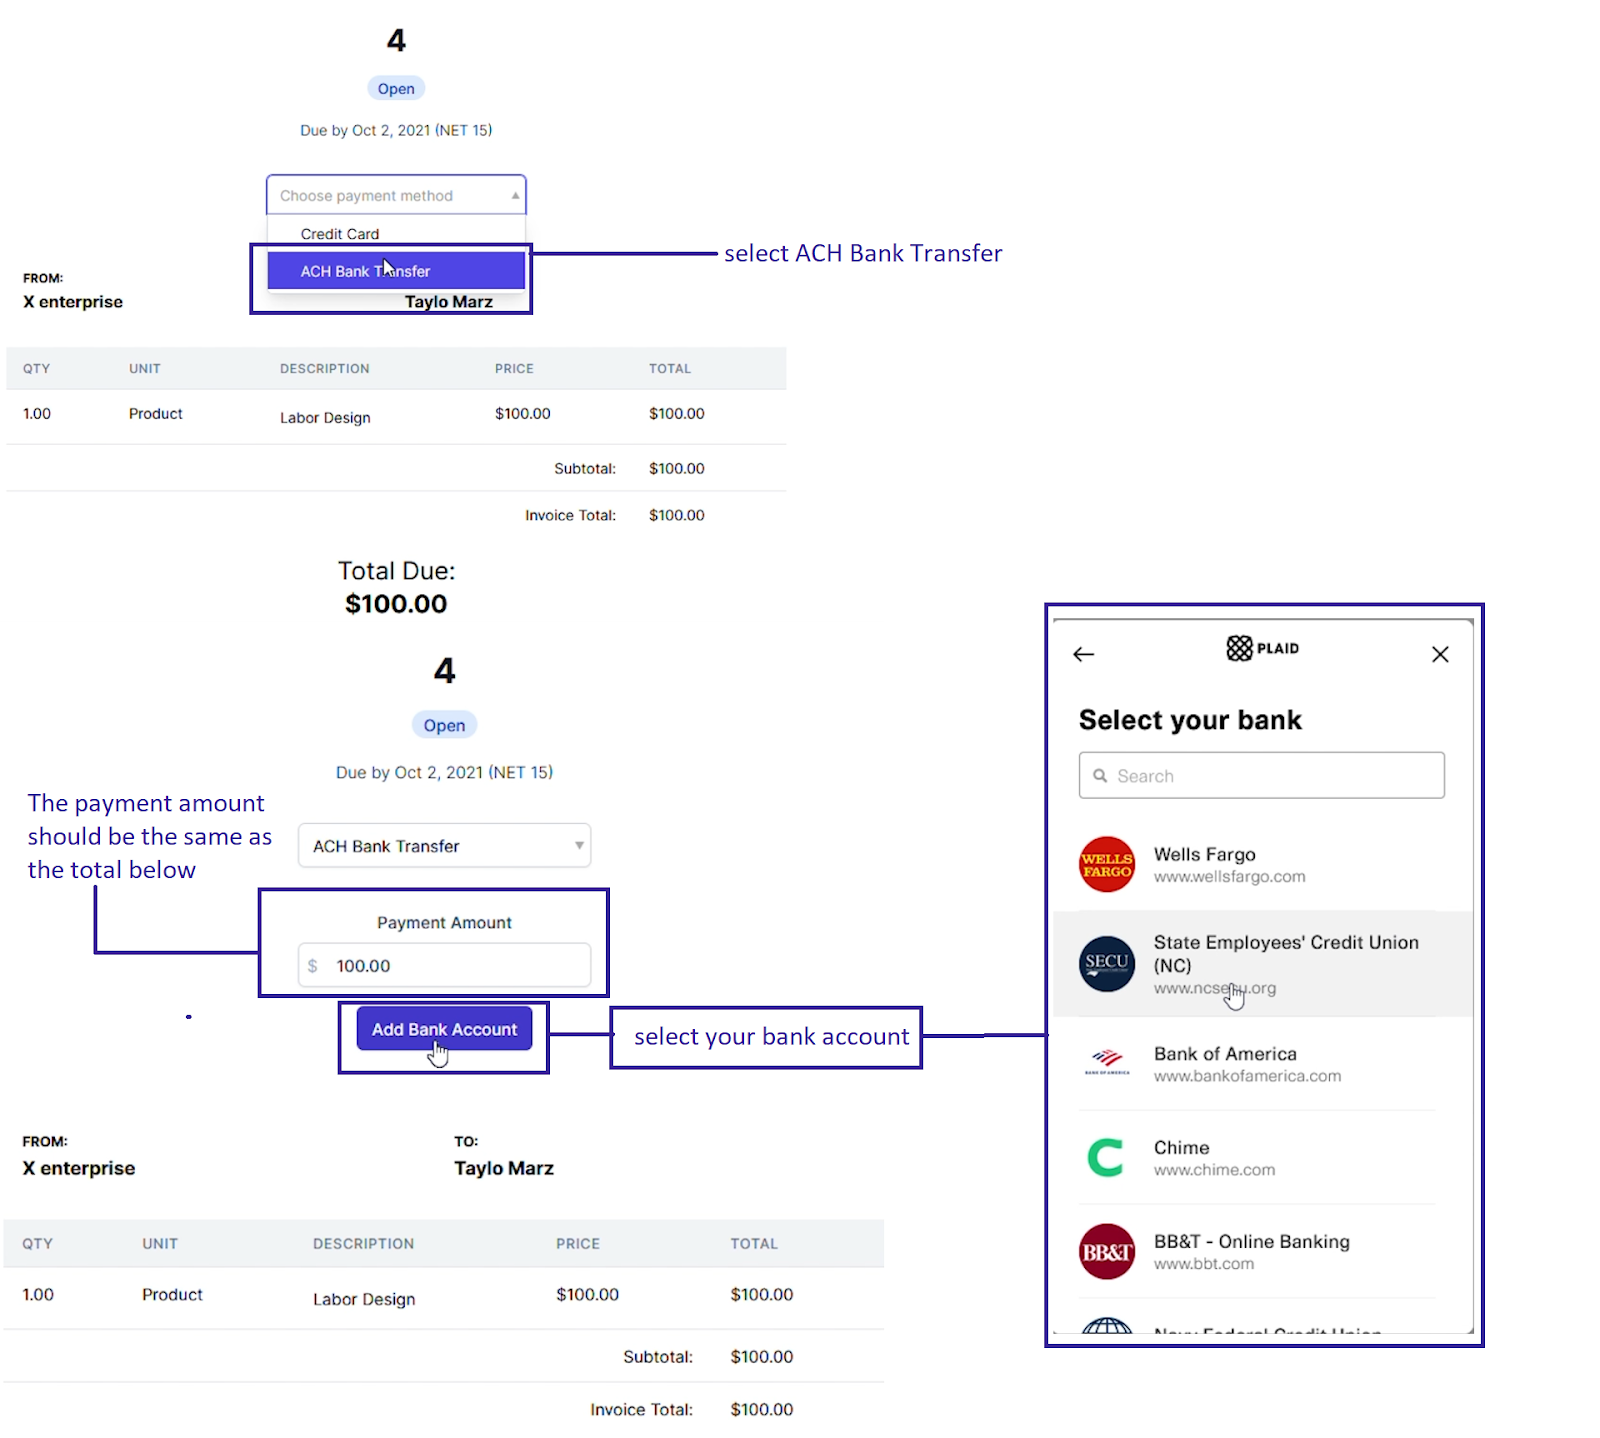Viewport: 1600px width, 1438px height.
Task: Expand the ACH Bank Transfer dropdown
Action: pyautogui.click(x=444, y=846)
